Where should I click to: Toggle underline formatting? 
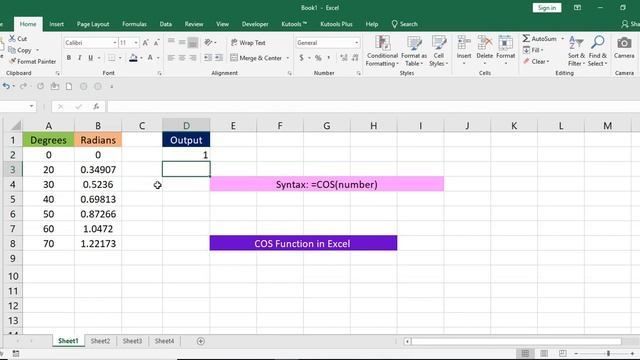pyautogui.click(x=90, y=58)
